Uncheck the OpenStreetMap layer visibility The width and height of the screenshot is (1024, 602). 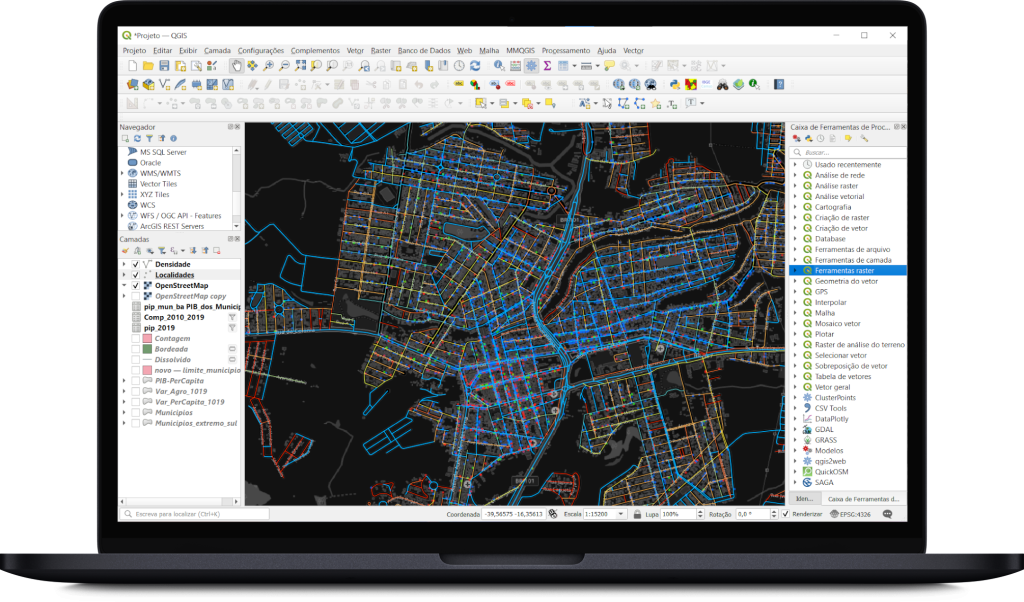(135, 285)
